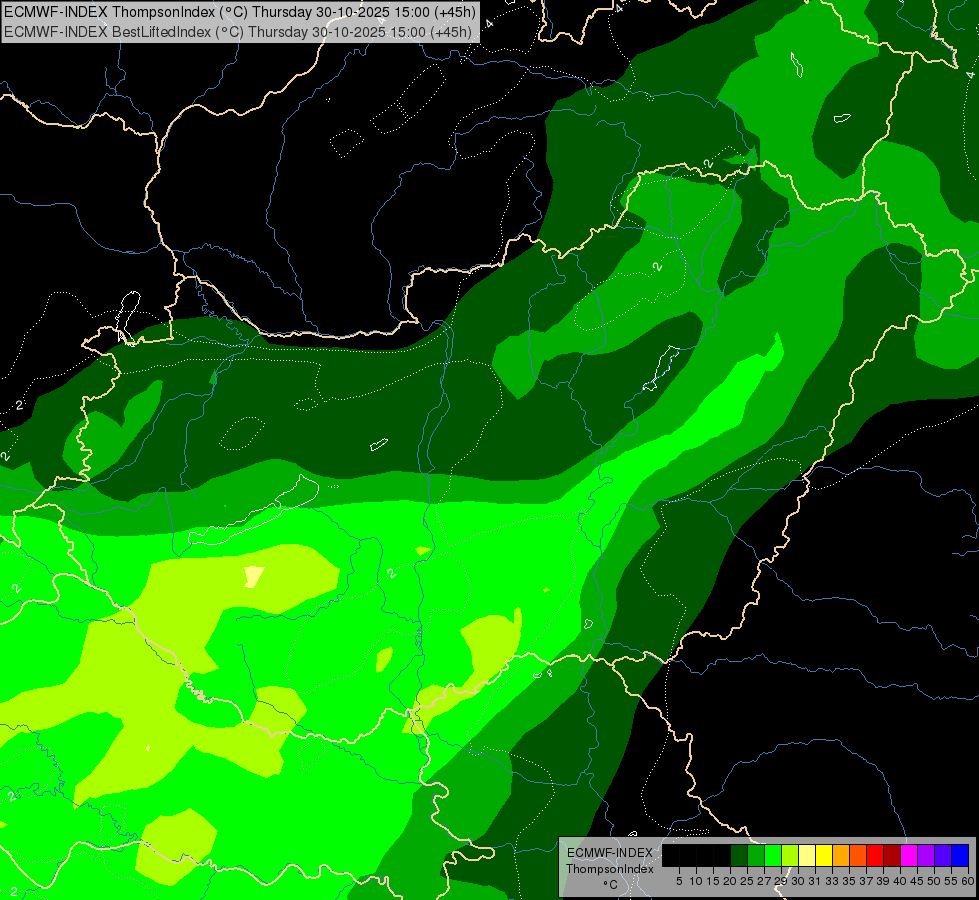Pick the lime 29–30 legend swatch

(790, 855)
